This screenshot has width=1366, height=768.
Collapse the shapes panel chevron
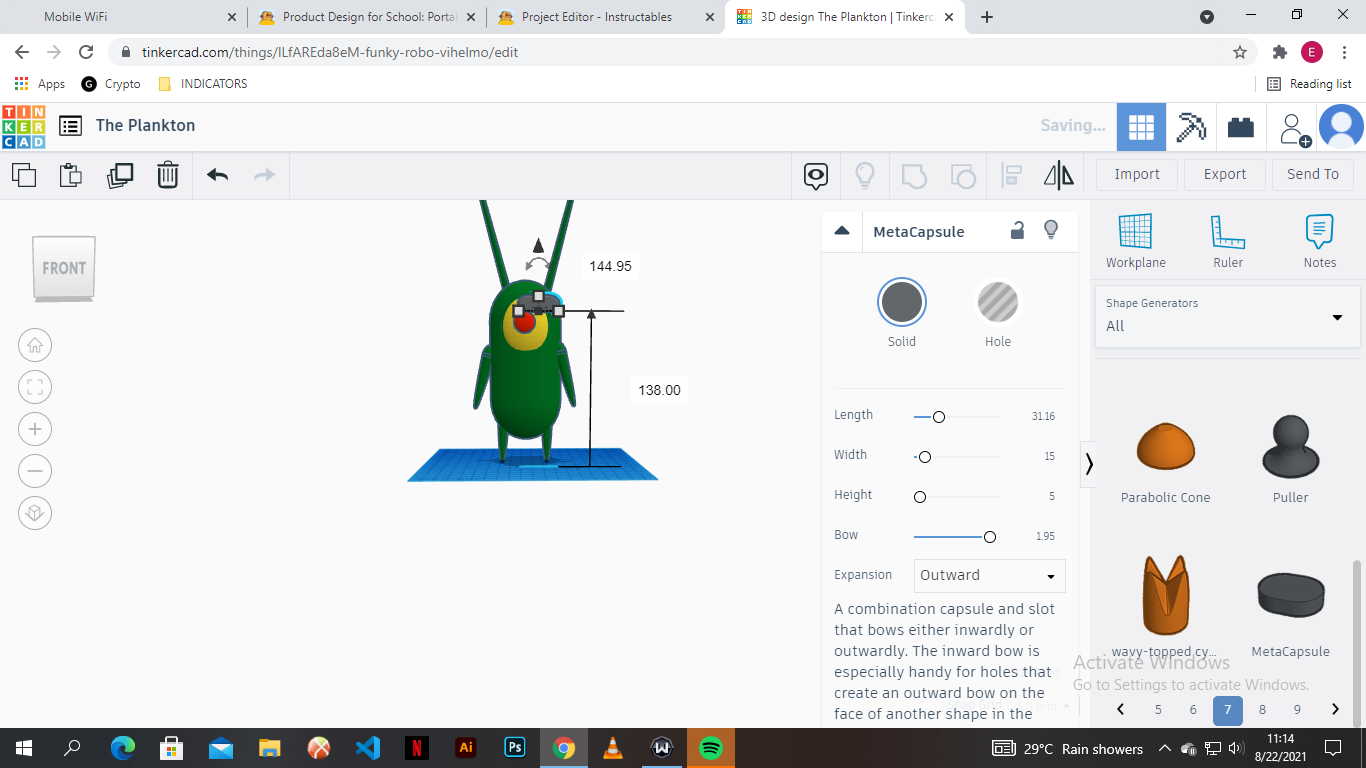tap(1089, 464)
